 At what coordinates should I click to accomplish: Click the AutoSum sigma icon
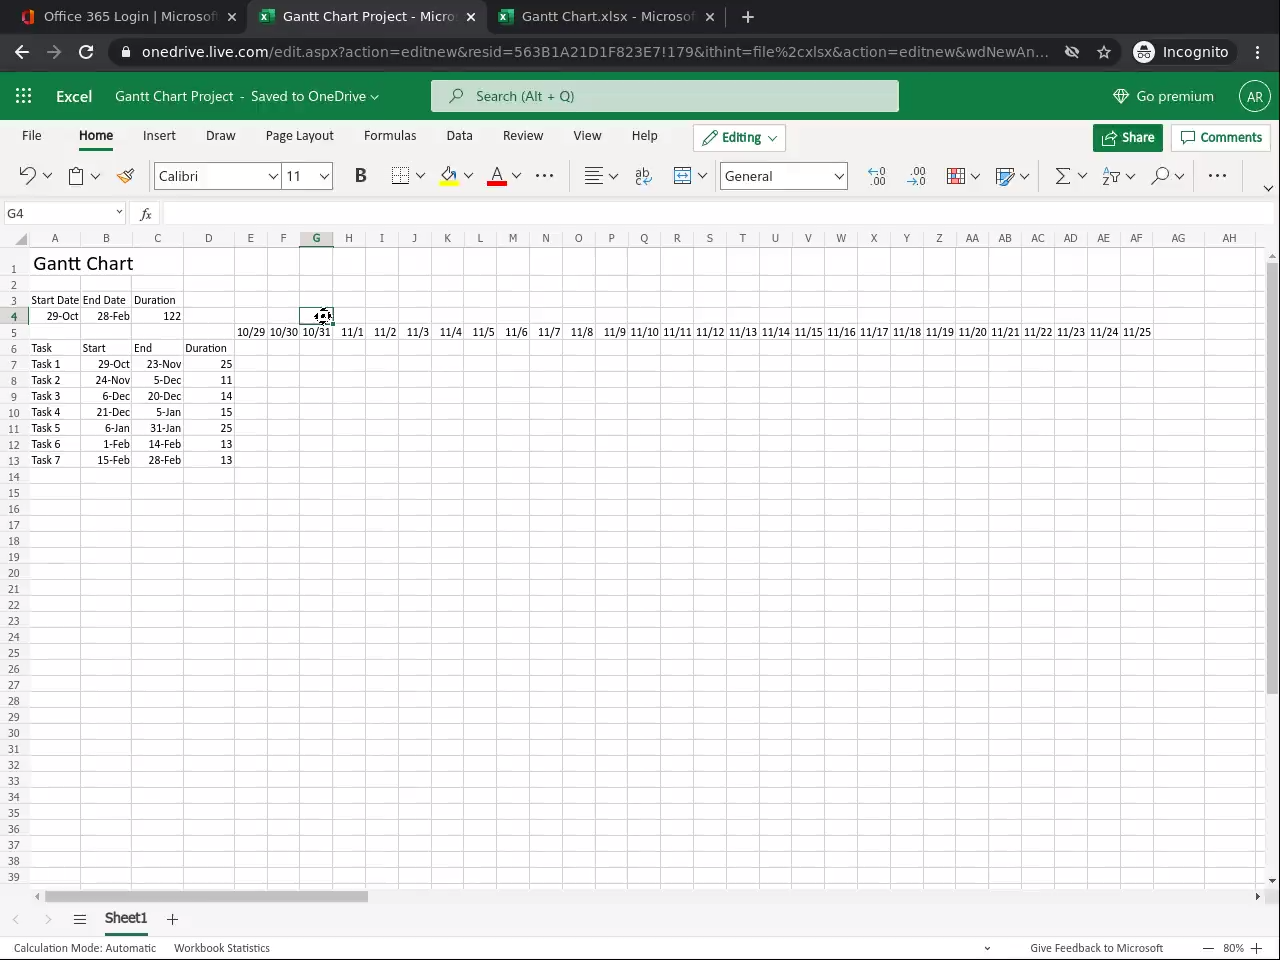tap(1063, 176)
